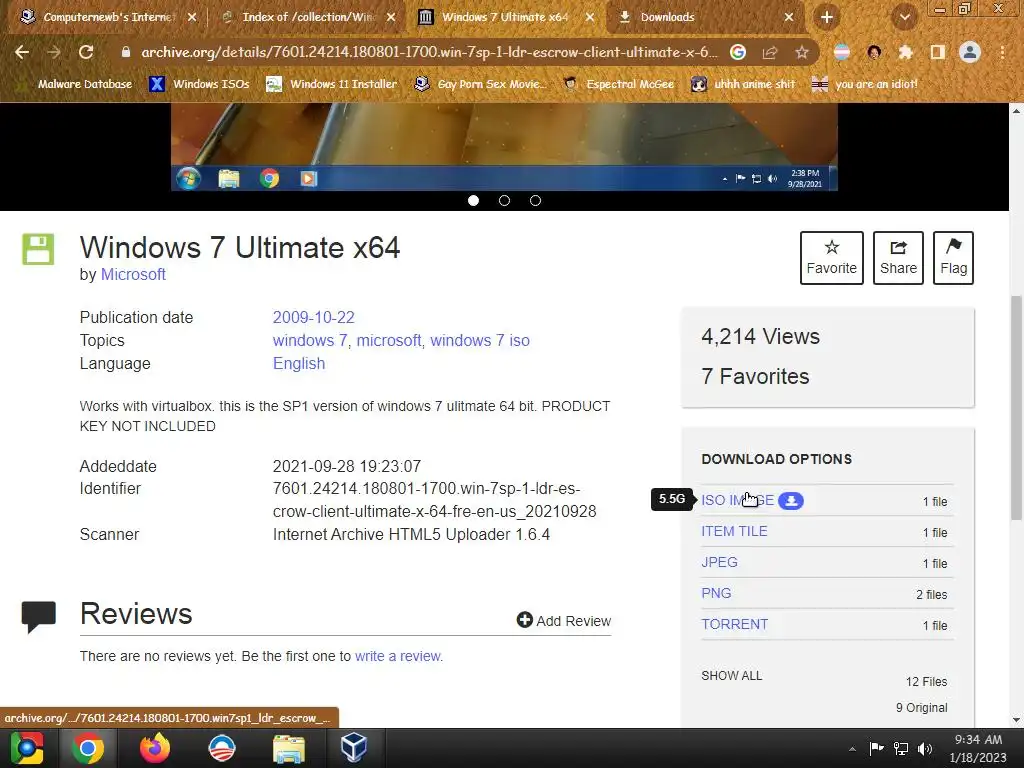Open the Extensions puzzle icon

(x=906, y=52)
